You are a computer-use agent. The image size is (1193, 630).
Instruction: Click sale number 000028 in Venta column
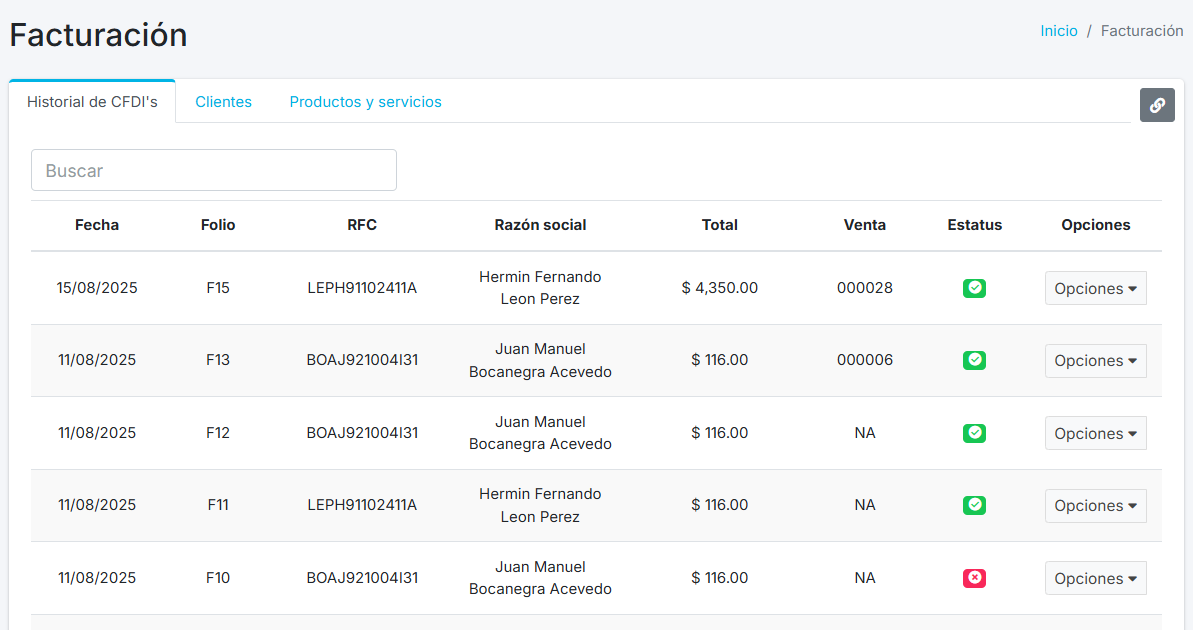click(x=864, y=288)
